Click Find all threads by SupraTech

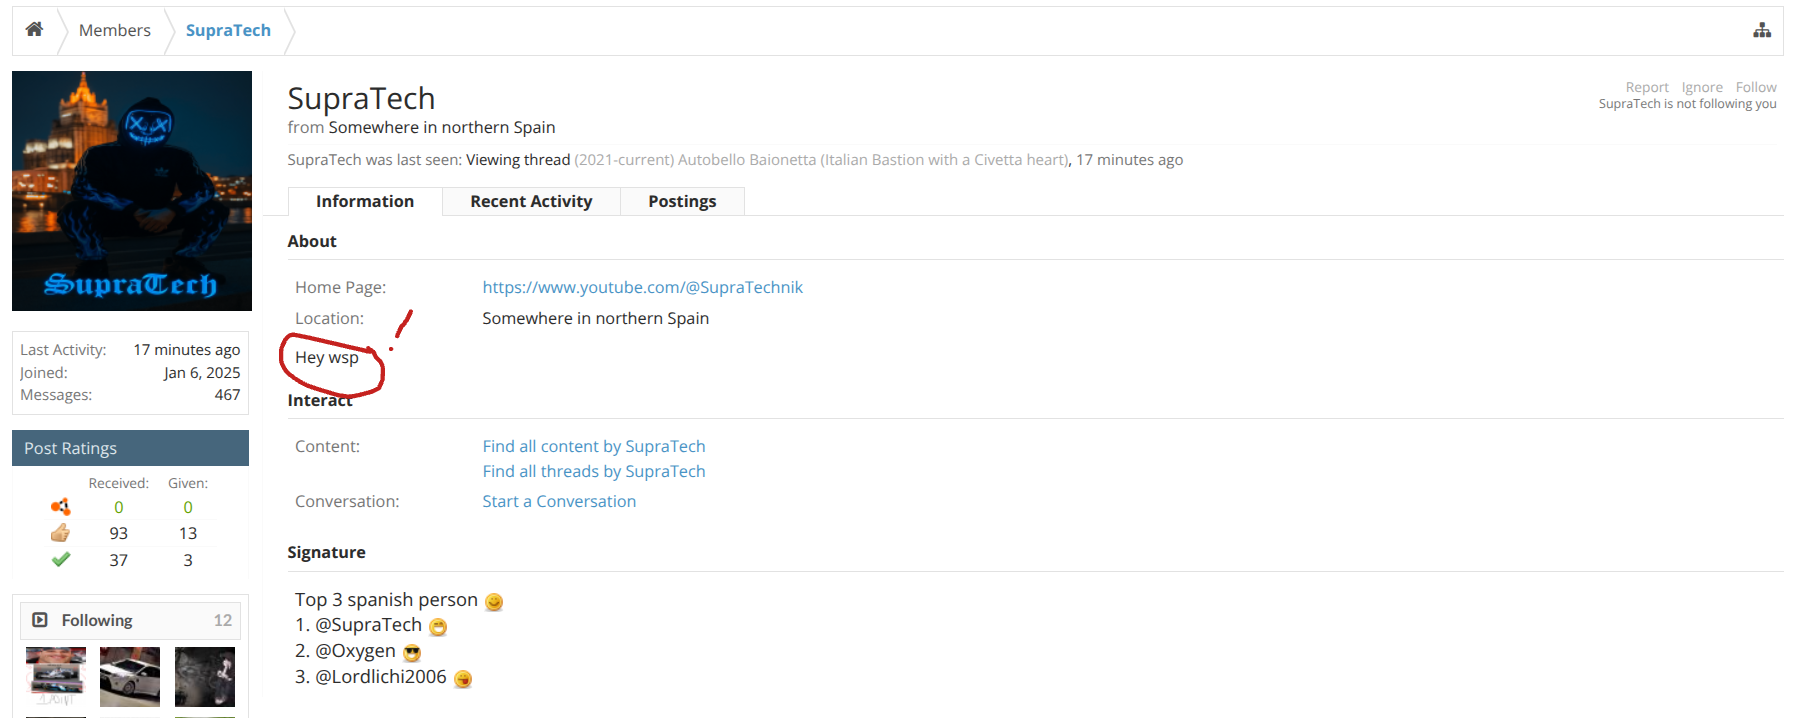[x=594, y=471]
